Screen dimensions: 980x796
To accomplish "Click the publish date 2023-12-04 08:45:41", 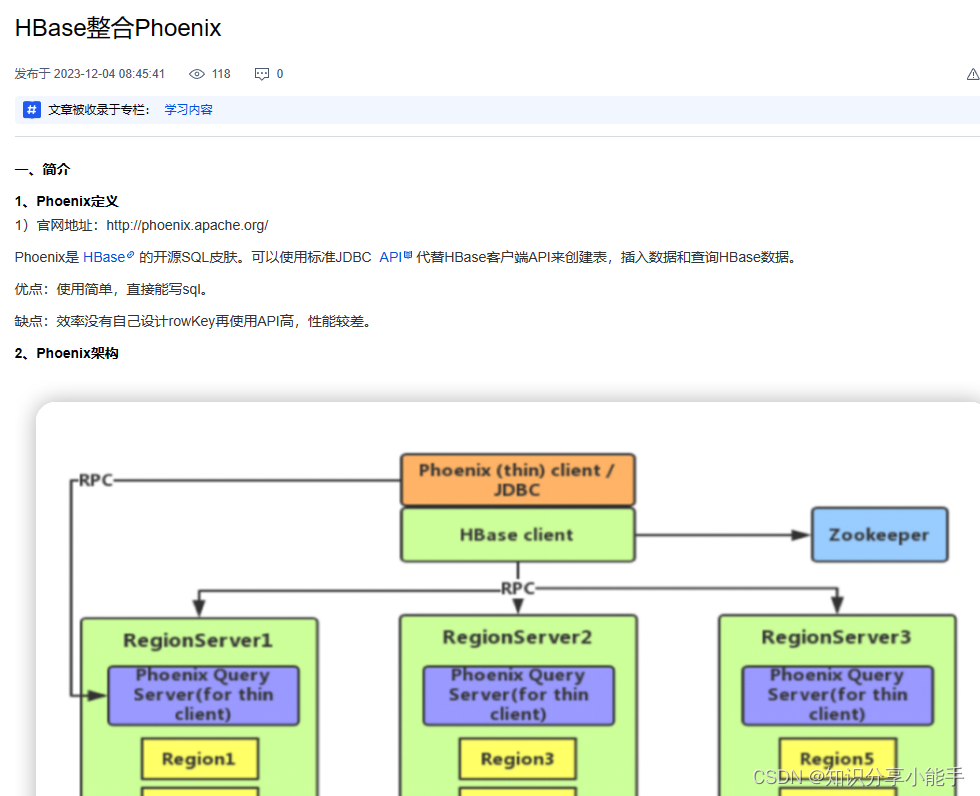I will pyautogui.click(x=109, y=74).
